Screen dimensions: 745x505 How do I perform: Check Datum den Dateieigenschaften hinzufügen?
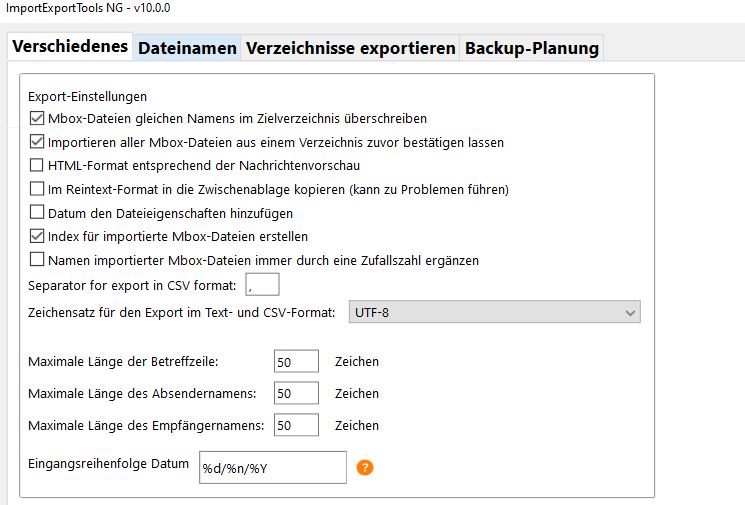(38, 213)
